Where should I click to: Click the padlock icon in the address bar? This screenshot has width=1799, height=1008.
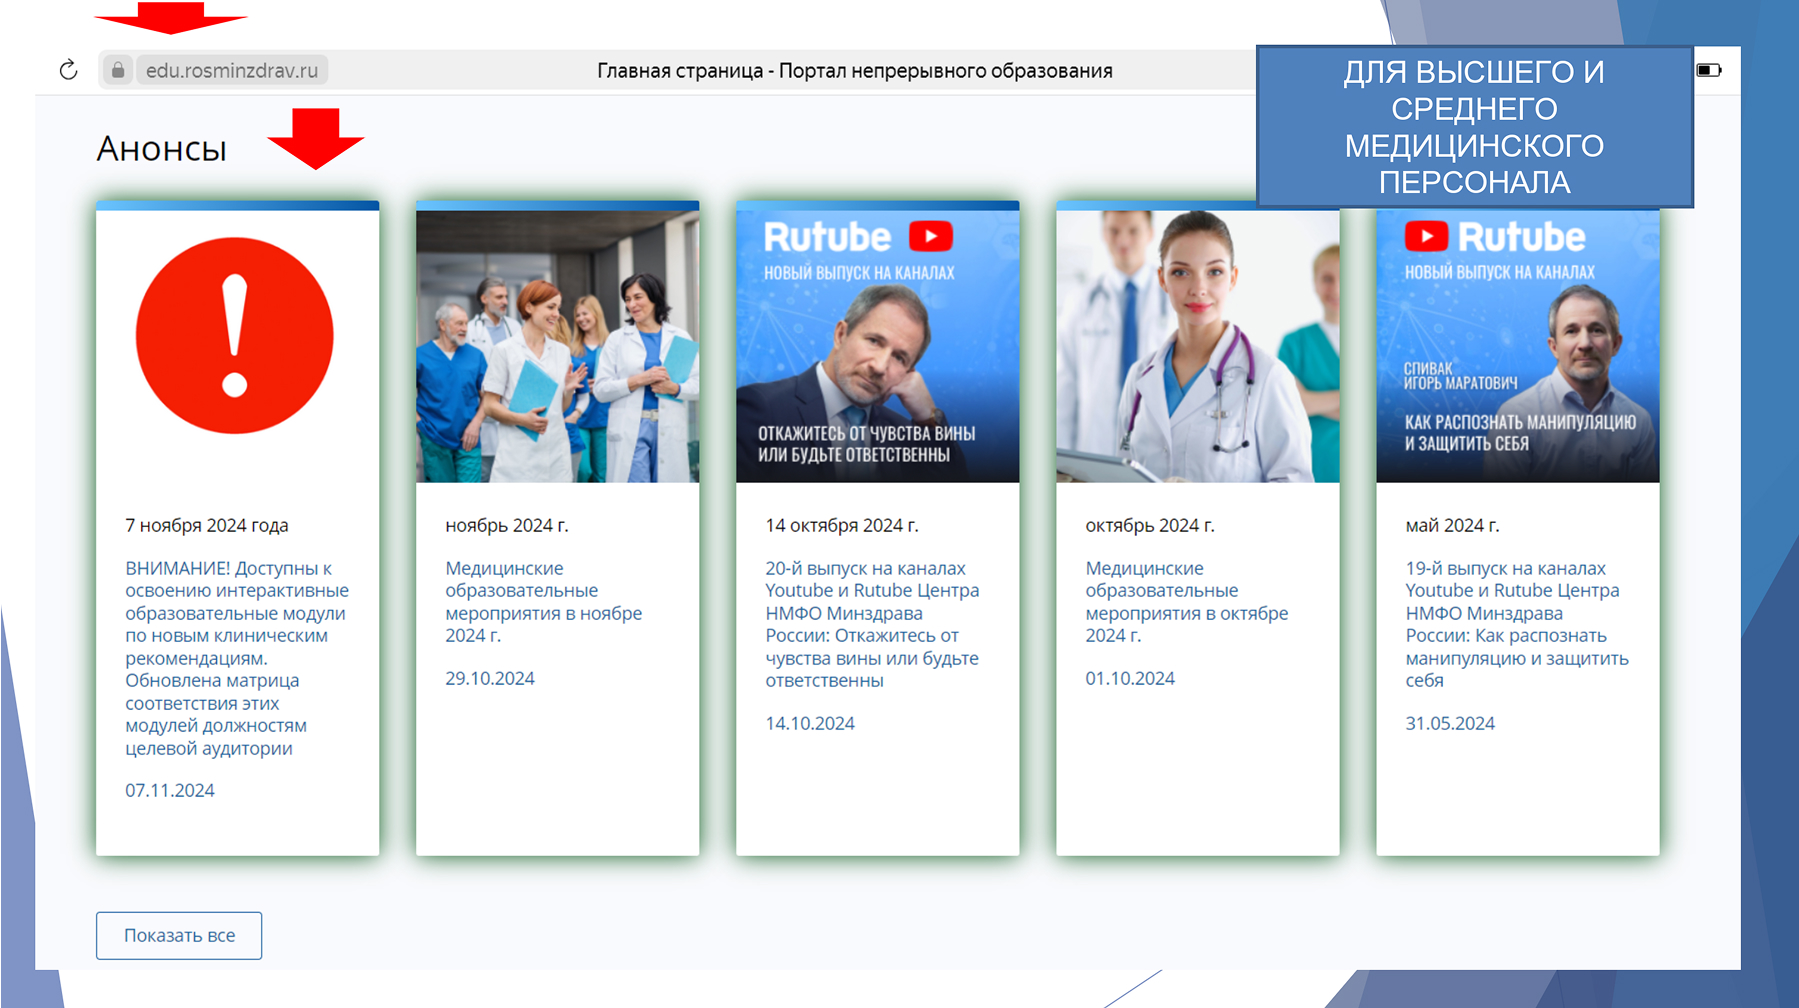[x=118, y=70]
